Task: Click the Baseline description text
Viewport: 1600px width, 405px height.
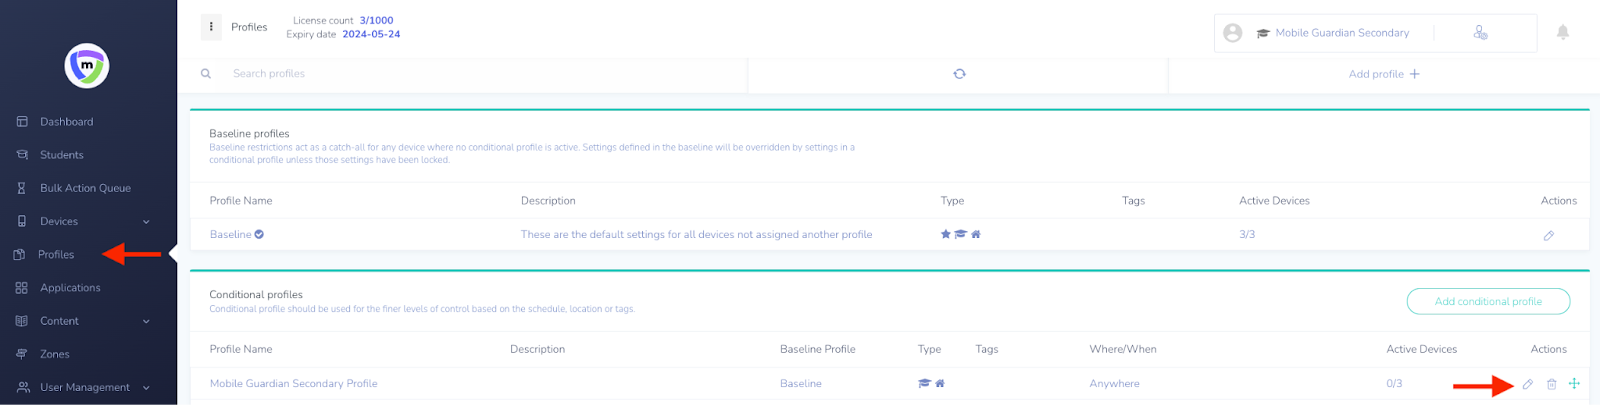Action: [696, 234]
